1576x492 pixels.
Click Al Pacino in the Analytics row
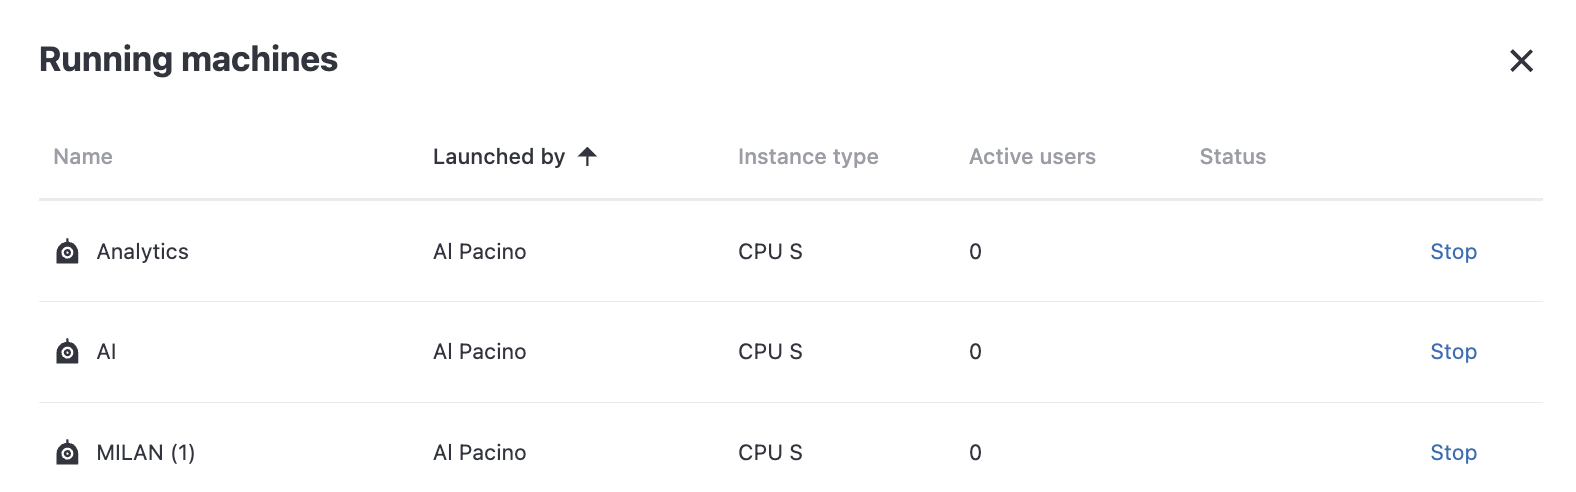[x=479, y=252]
